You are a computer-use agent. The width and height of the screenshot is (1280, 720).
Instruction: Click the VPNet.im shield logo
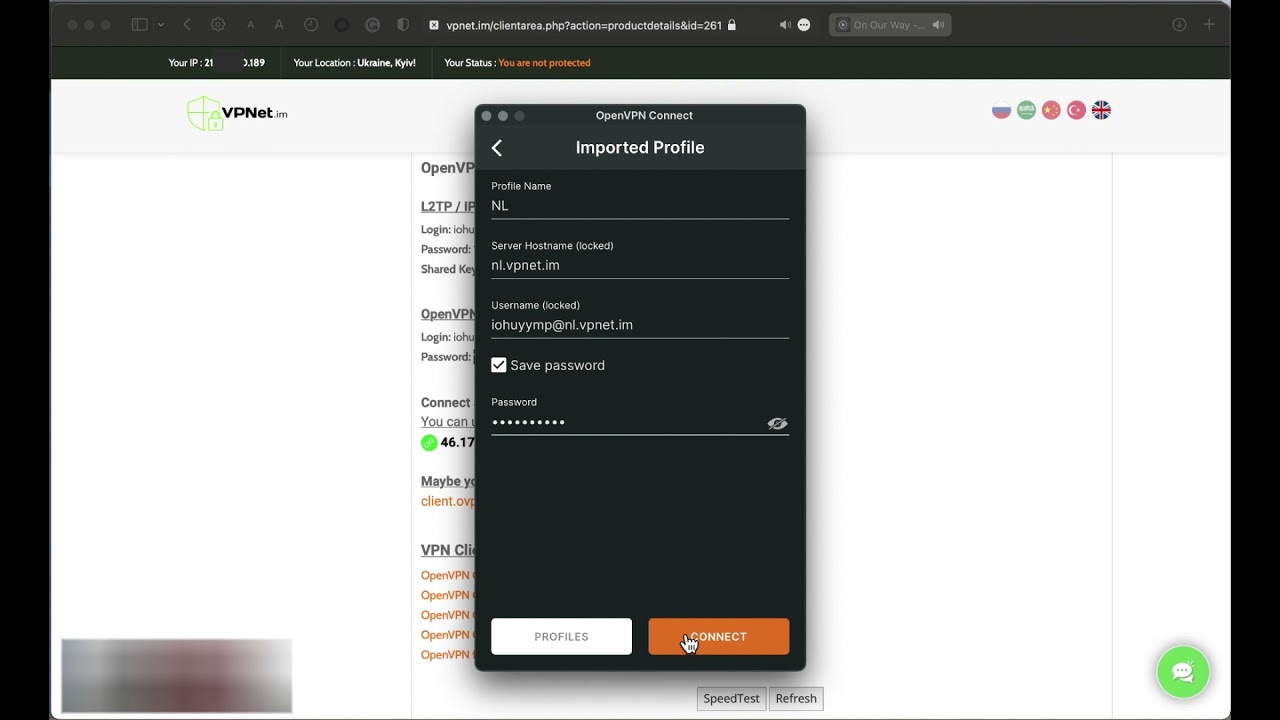tap(237, 113)
